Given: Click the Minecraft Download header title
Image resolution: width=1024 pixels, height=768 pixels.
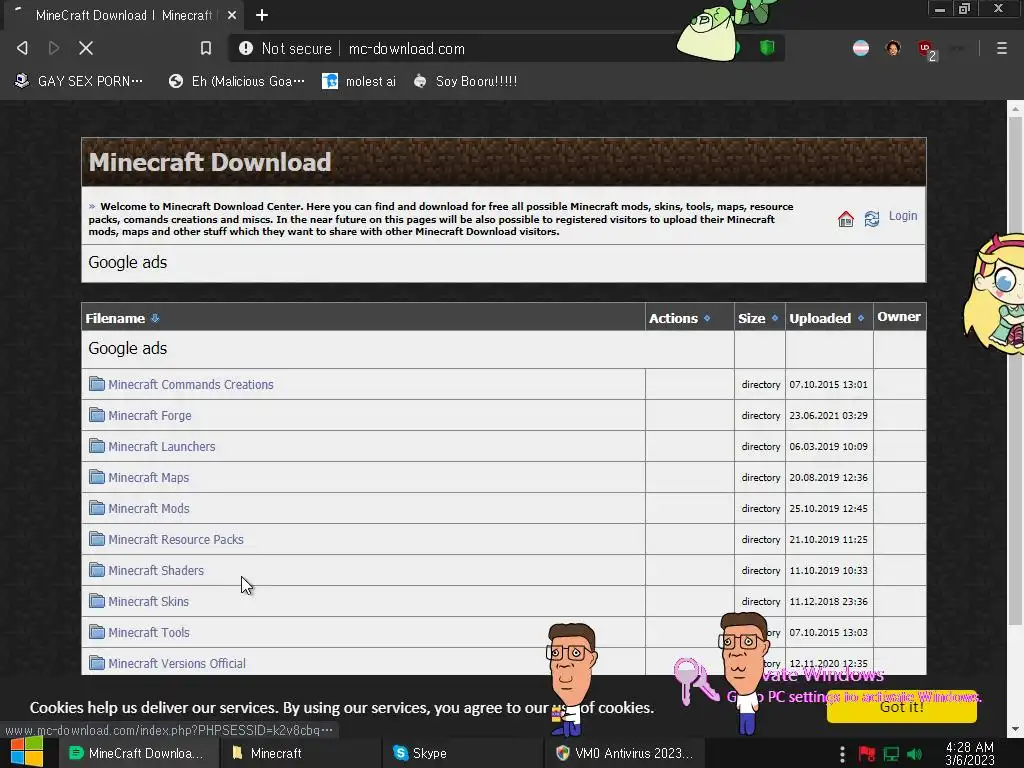Looking at the screenshot, I should coord(210,162).
